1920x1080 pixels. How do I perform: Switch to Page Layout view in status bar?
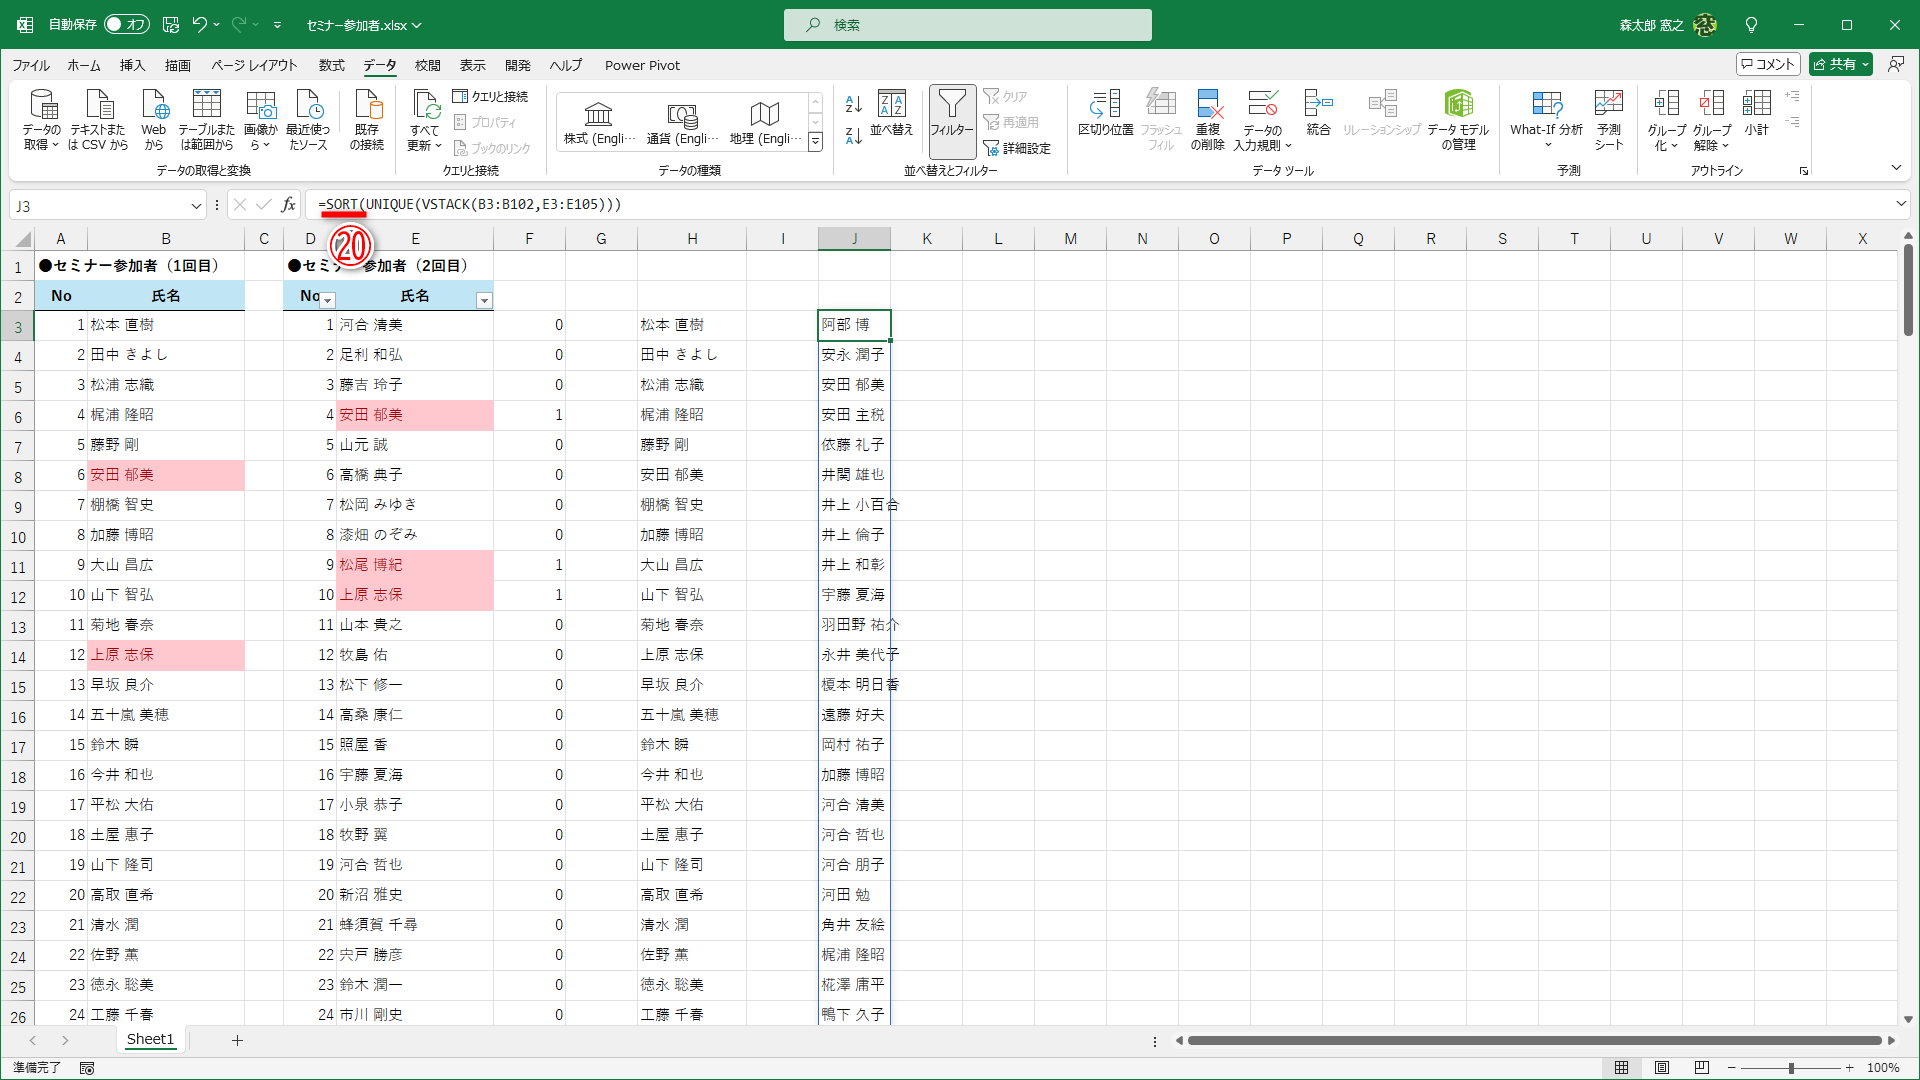point(1662,1068)
